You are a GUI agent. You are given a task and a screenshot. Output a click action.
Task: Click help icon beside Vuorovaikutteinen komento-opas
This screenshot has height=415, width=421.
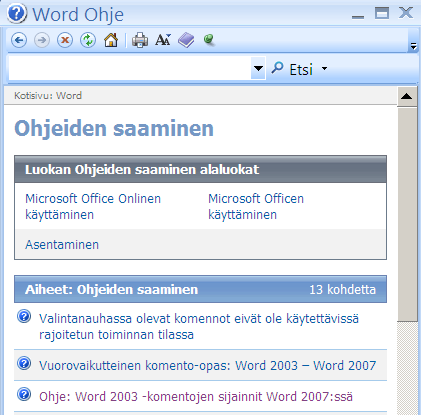click(x=24, y=363)
